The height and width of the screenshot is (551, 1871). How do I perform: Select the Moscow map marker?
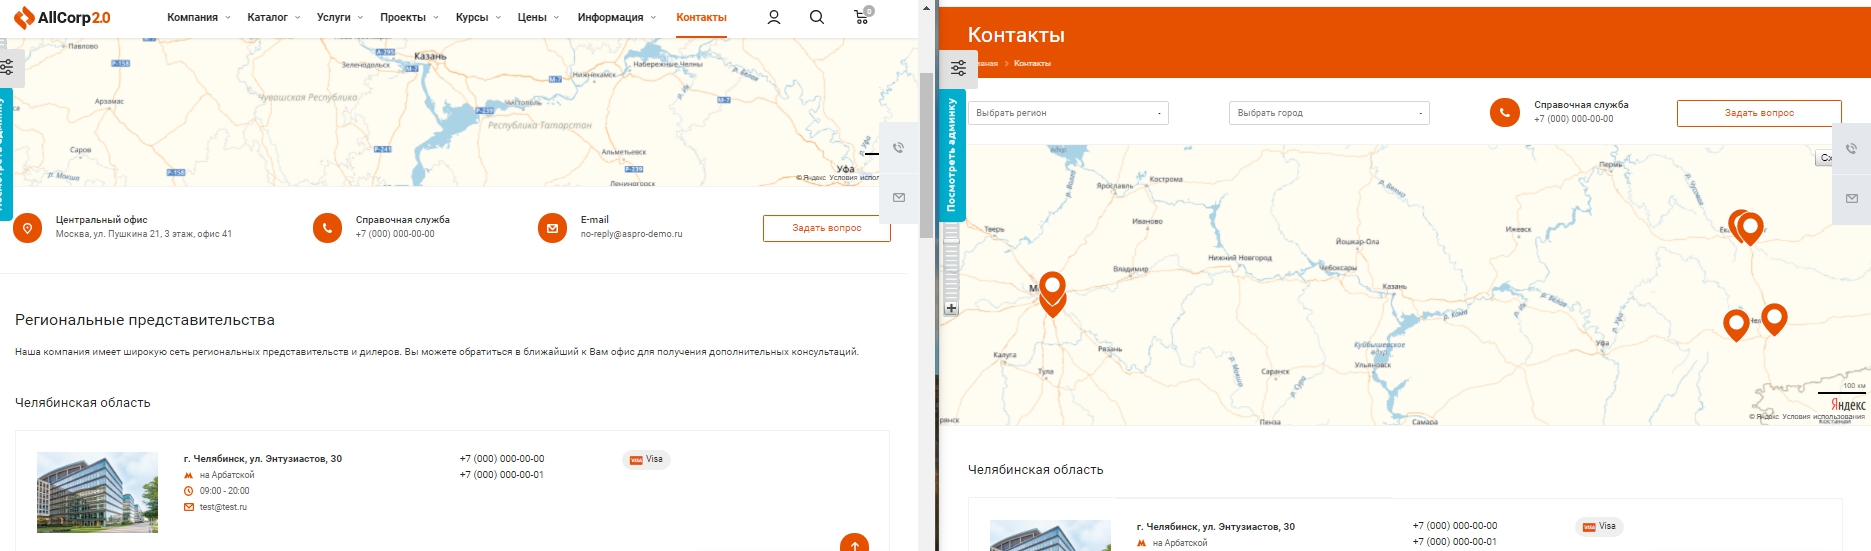(x=1052, y=290)
